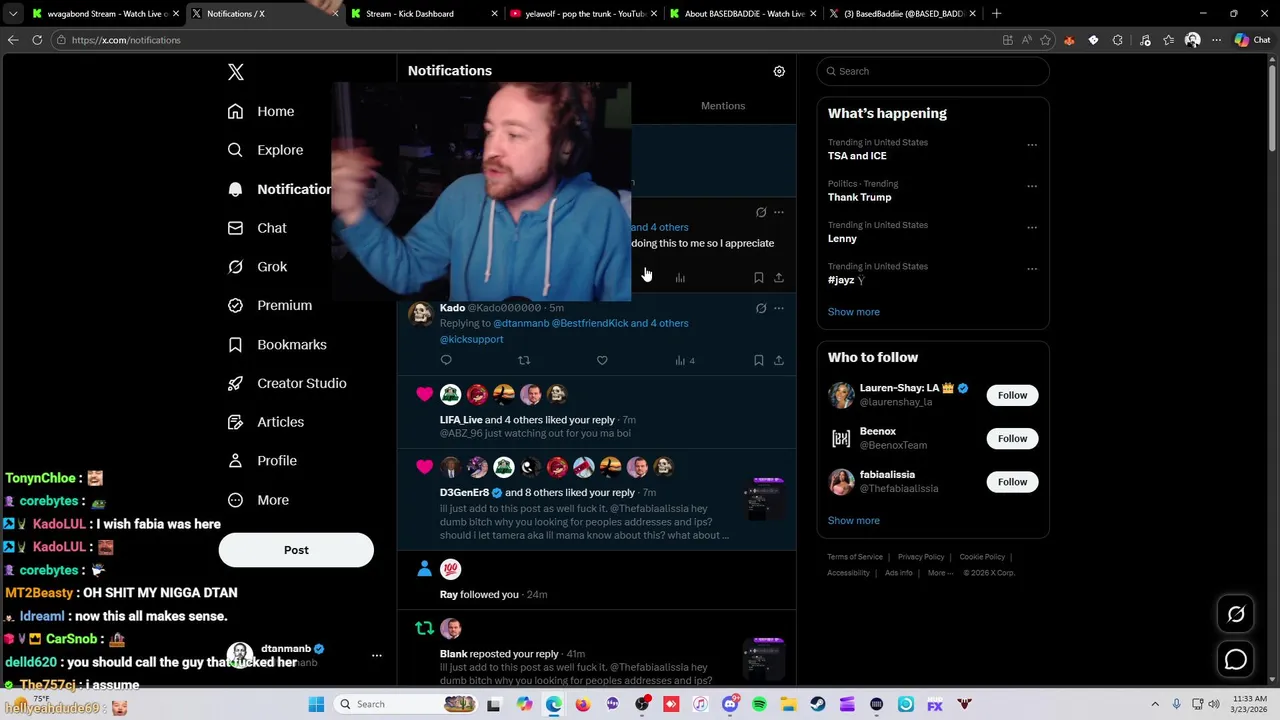Click the Post button

[x=296, y=550]
